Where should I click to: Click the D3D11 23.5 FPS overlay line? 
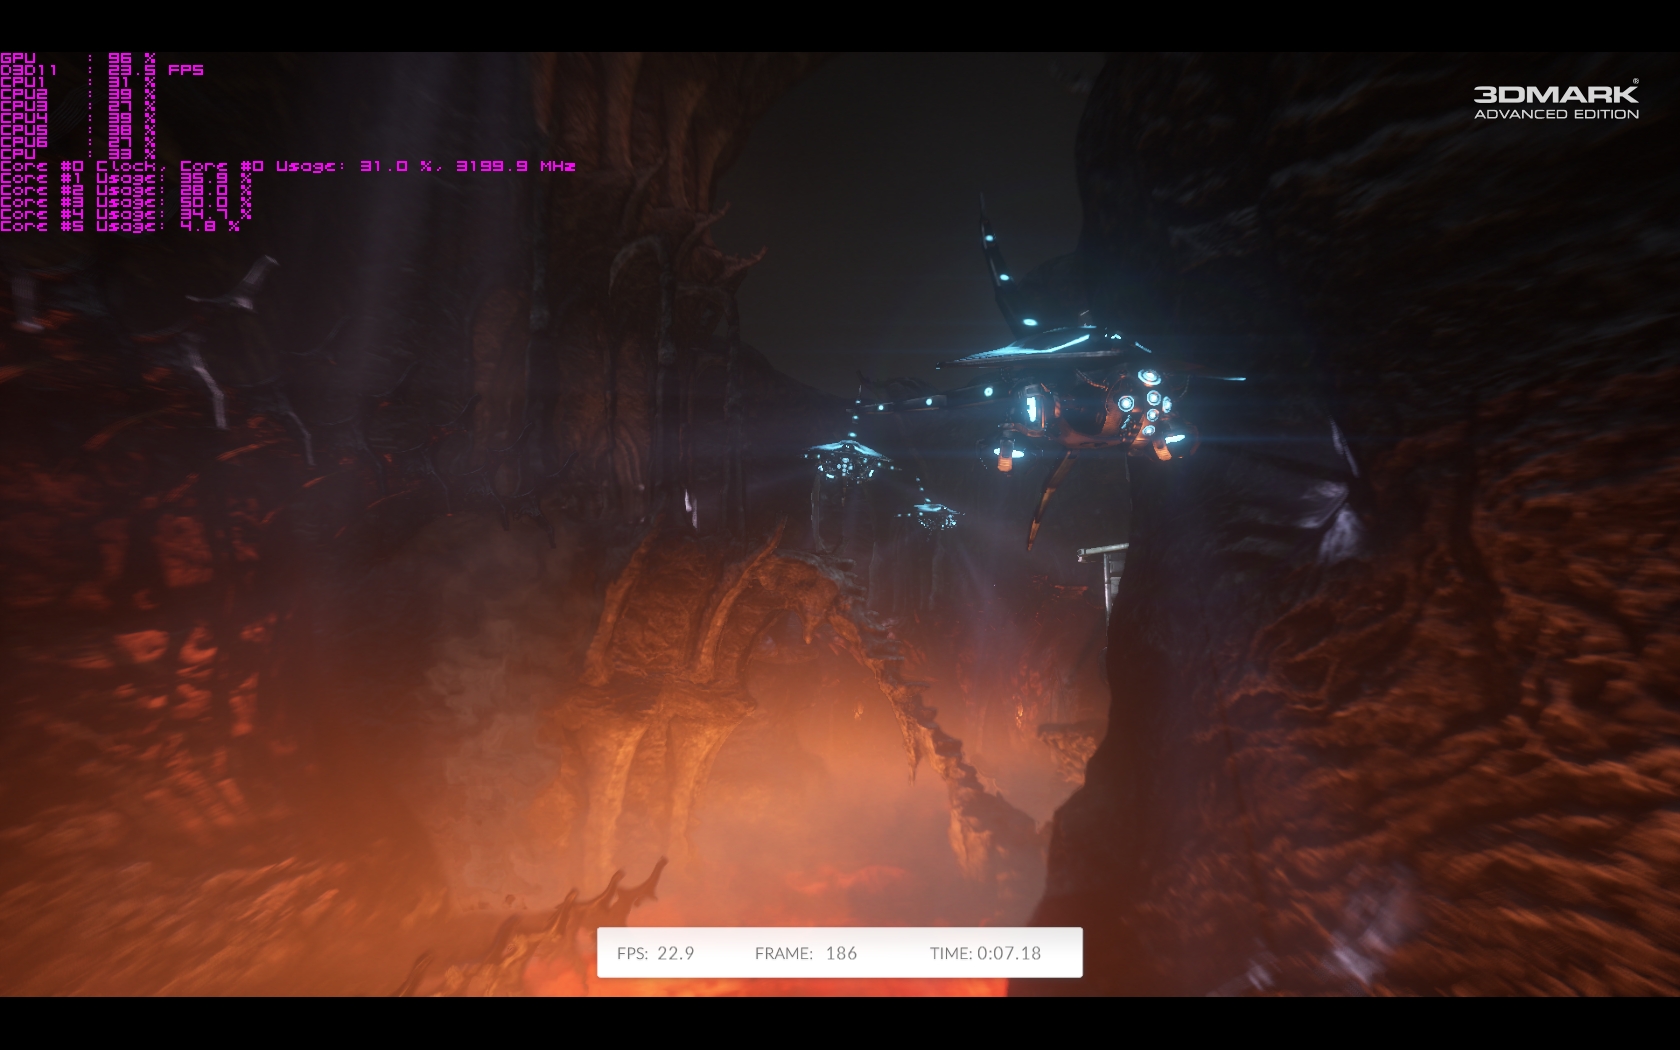point(102,70)
